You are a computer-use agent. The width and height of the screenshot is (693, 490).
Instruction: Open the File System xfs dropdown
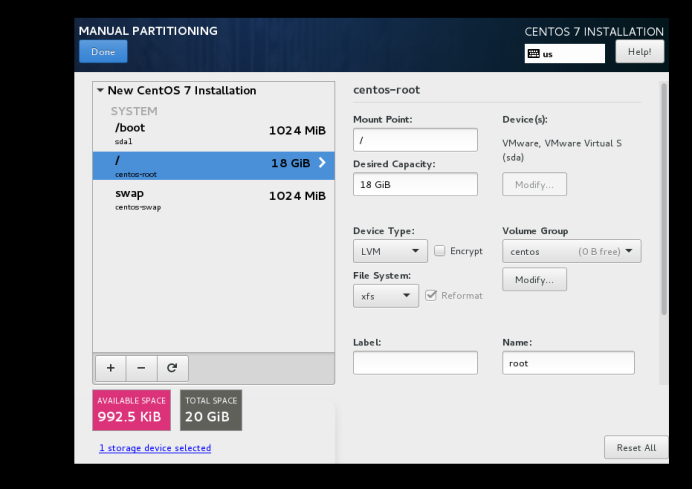[385, 296]
